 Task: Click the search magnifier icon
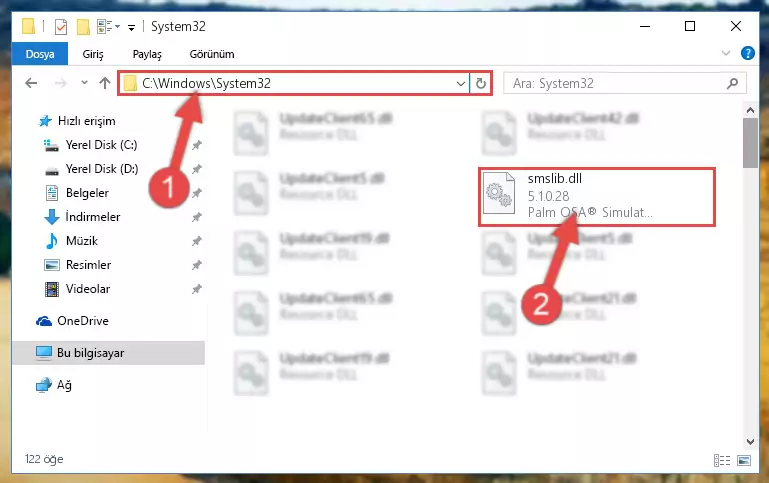pyautogui.click(x=732, y=83)
